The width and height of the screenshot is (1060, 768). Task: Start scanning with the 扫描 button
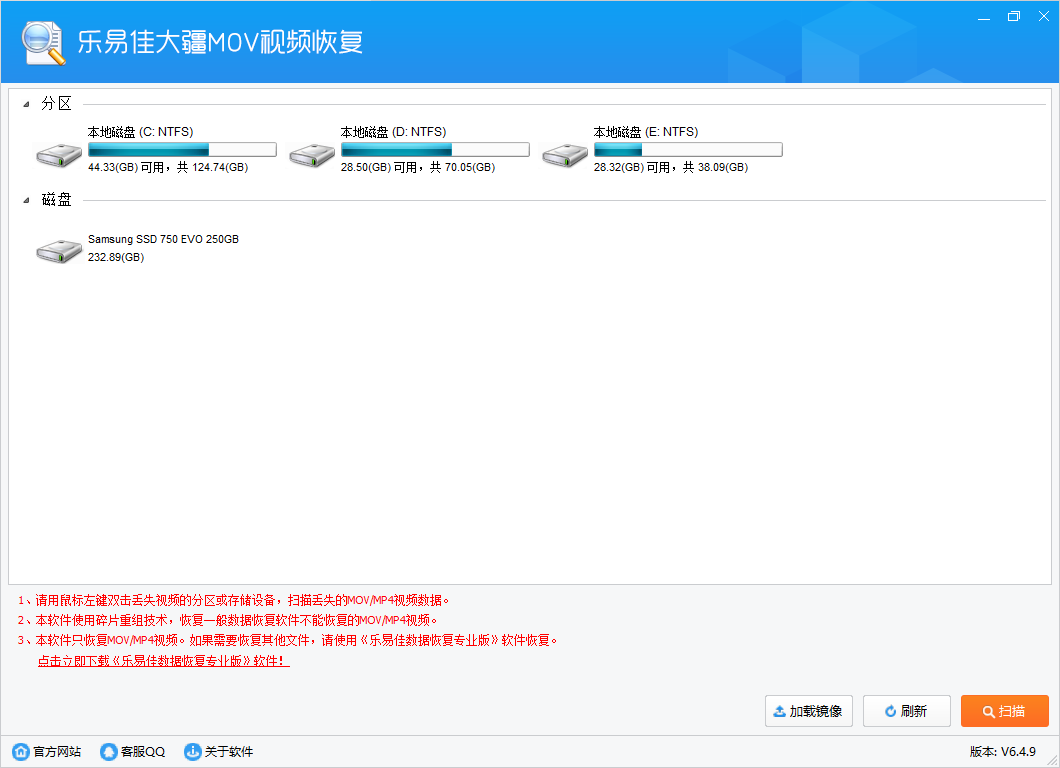tap(1004, 711)
